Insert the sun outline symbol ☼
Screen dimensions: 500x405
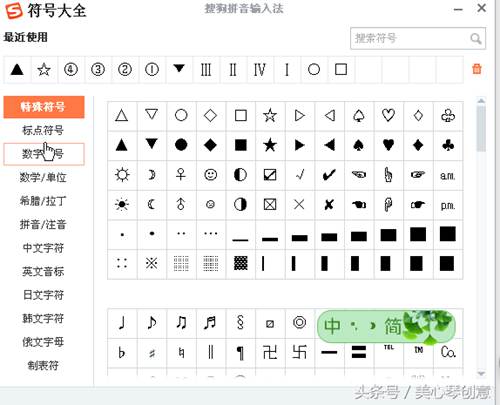pos(122,175)
